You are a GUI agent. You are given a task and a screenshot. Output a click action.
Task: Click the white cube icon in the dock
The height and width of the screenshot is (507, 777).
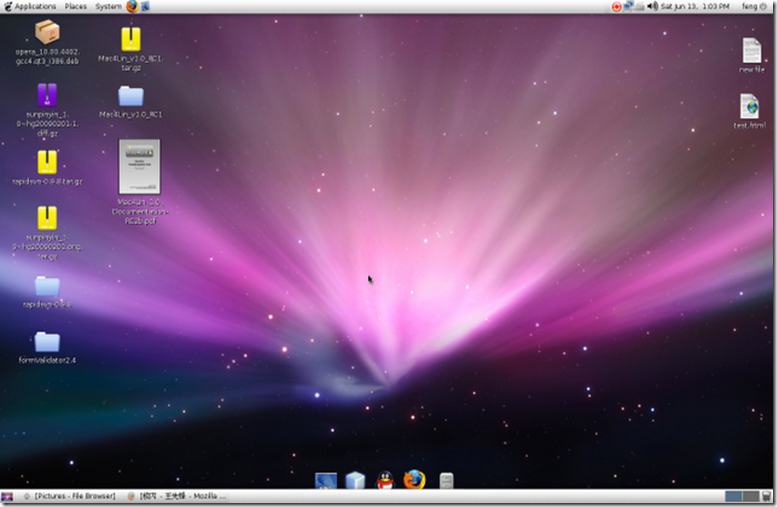click(x=355, y=480)
